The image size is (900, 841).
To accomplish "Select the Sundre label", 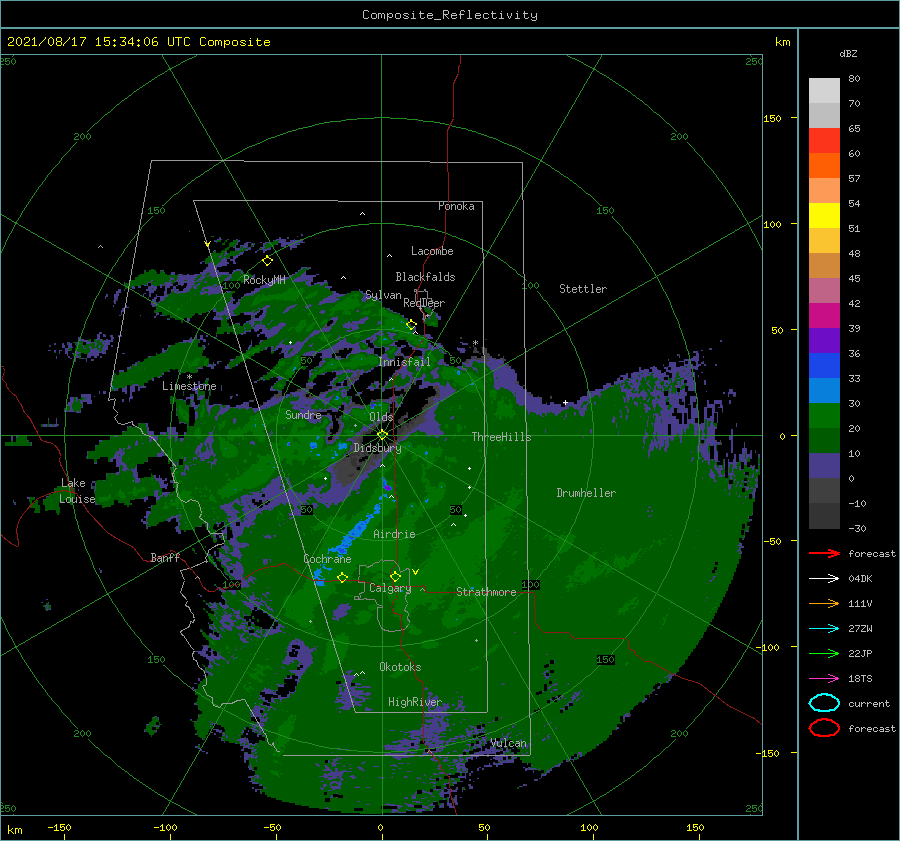I will click(303, 414).
